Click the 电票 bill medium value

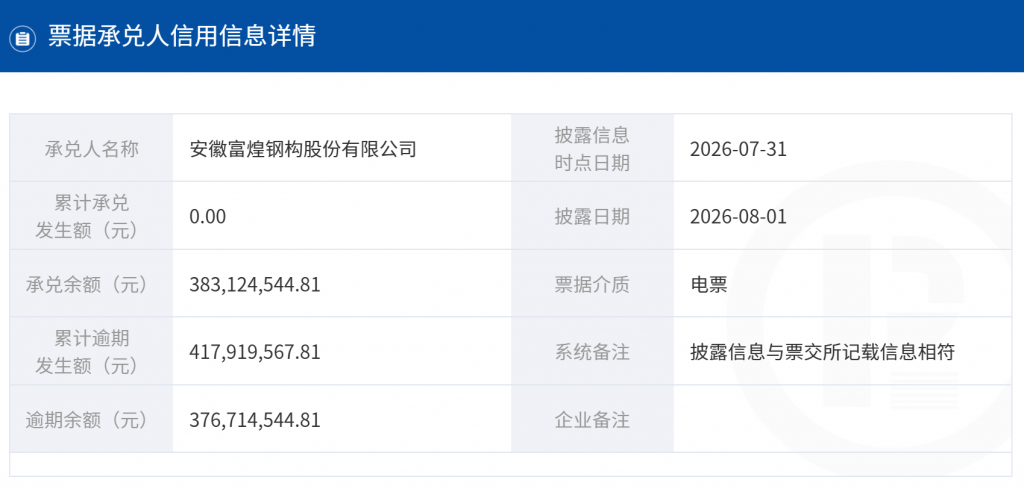pos(709,285)
